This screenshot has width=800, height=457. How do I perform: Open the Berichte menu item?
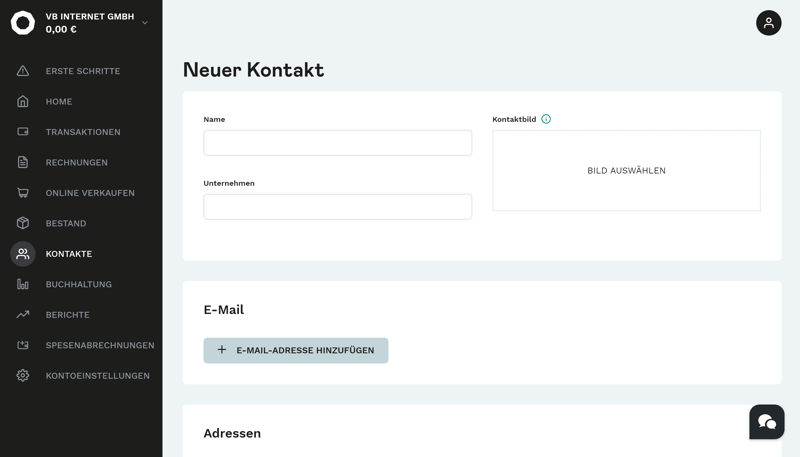pos(67,315)
